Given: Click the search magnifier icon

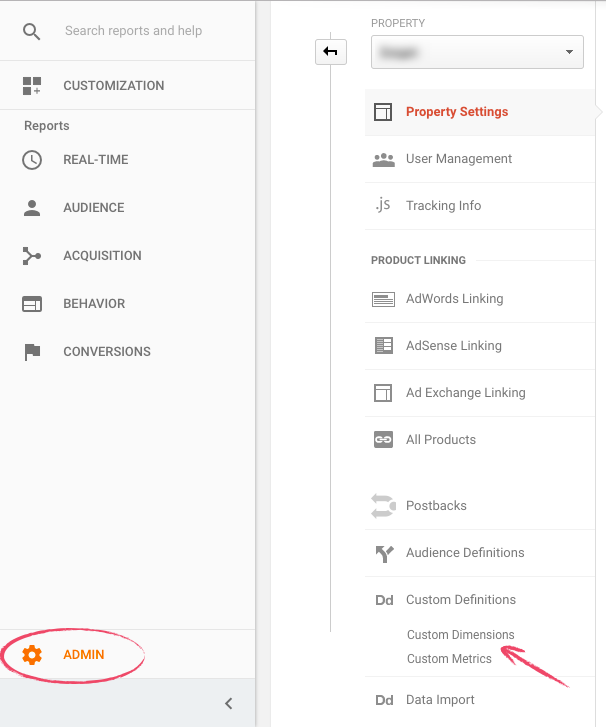Looking at the screenshot, I should click(x=32, y=32).
